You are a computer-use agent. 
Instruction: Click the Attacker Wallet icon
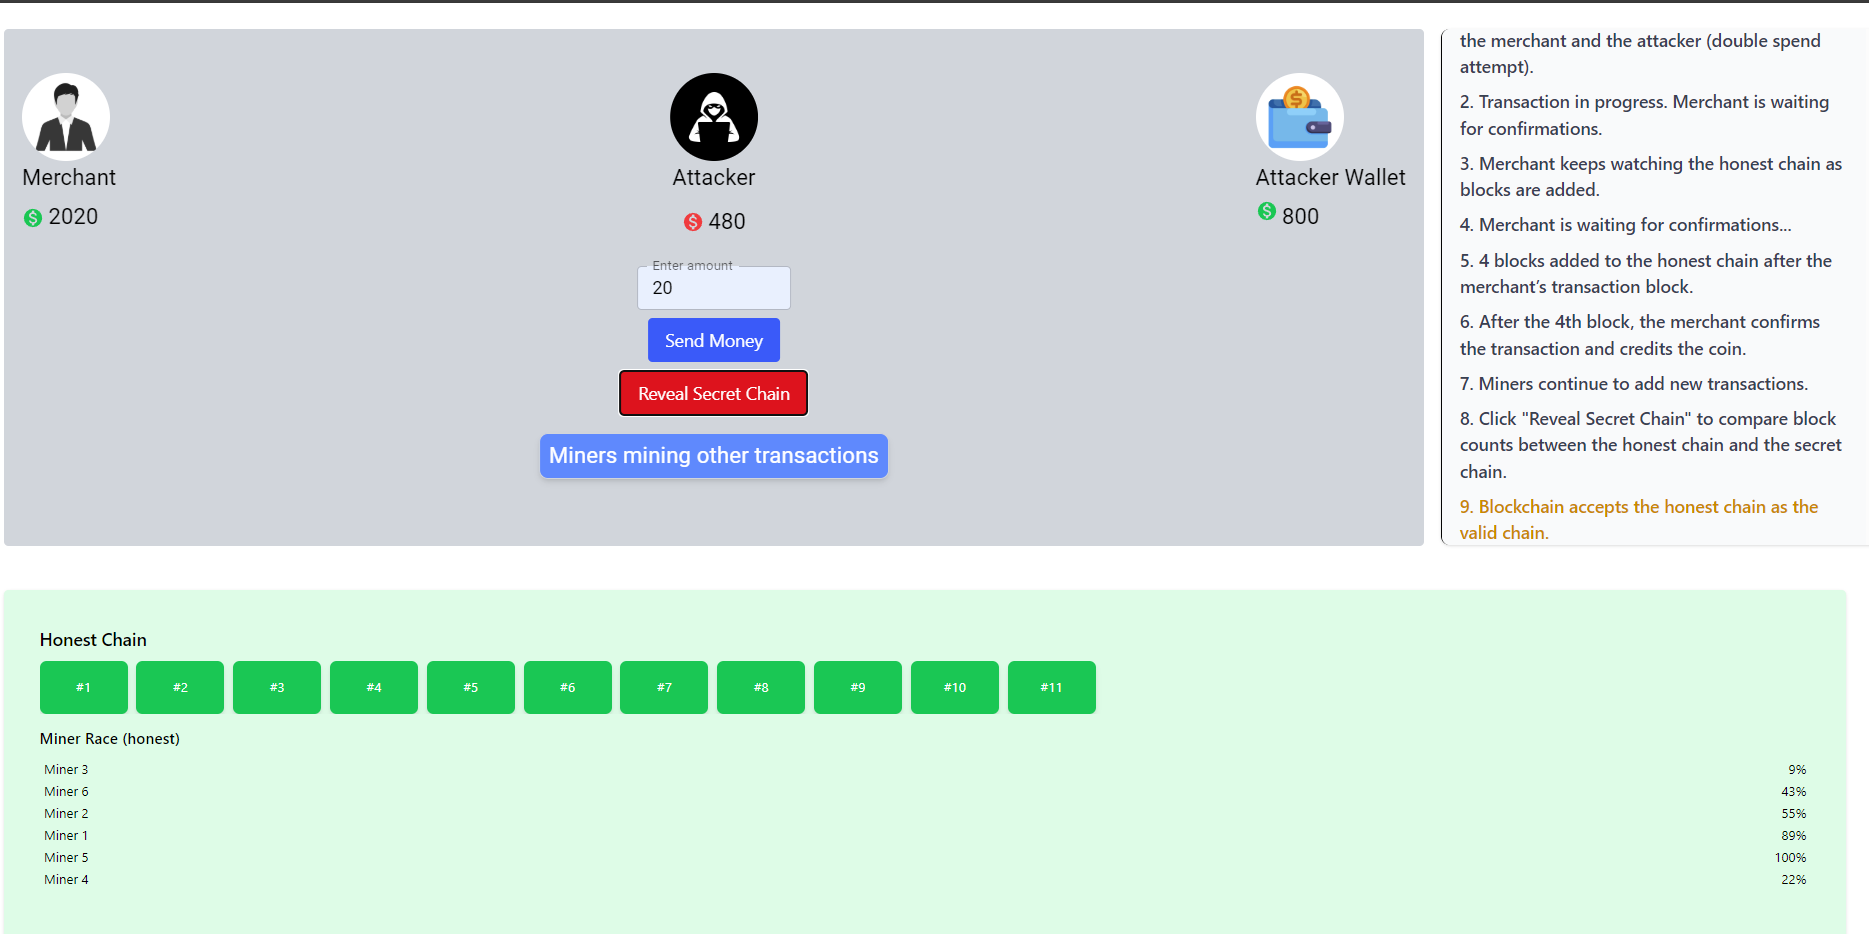coord(1299,117)
